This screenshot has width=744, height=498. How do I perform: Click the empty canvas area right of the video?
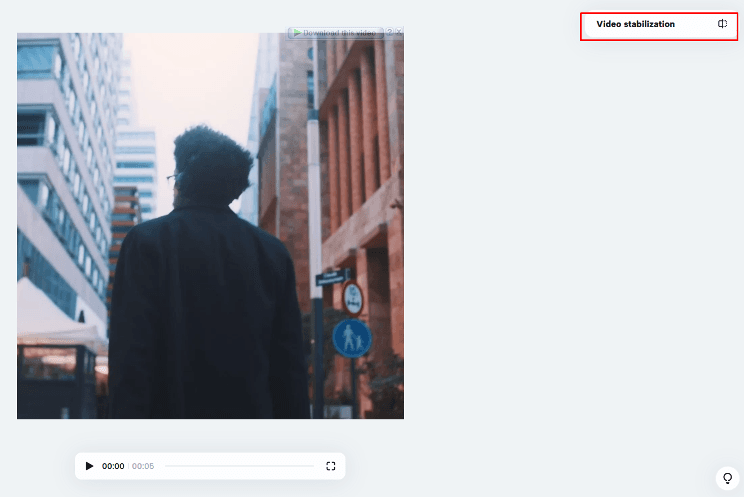(x=570, y=250)
